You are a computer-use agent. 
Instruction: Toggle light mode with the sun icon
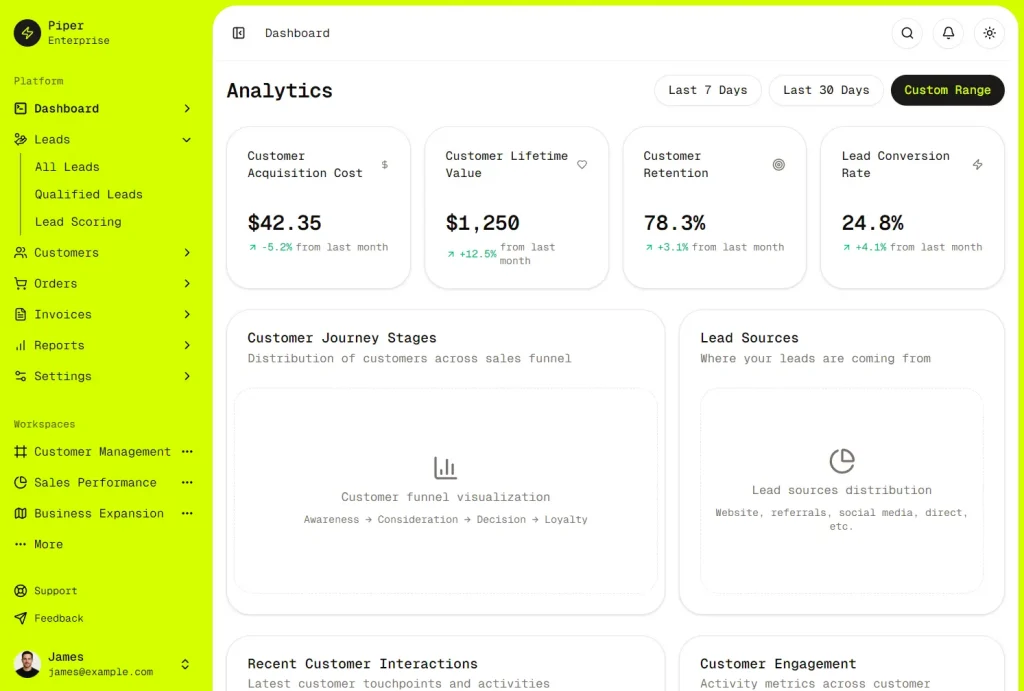coord(989,33)
